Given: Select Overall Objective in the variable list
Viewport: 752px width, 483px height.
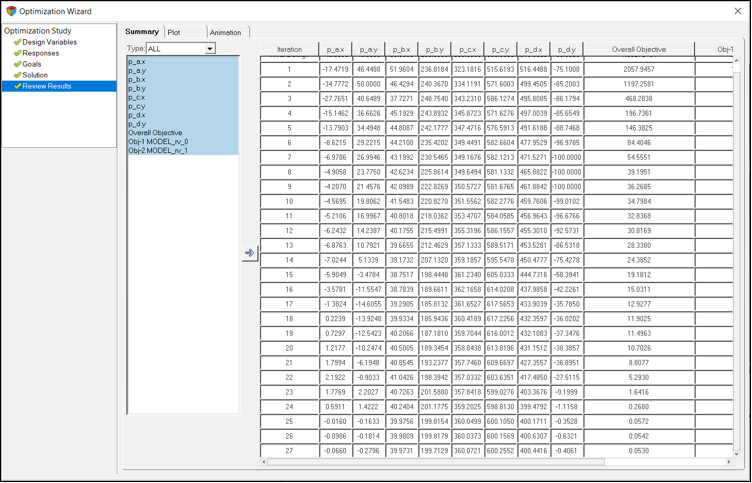Looking at the screenshot, I should [x=155, y=133].
